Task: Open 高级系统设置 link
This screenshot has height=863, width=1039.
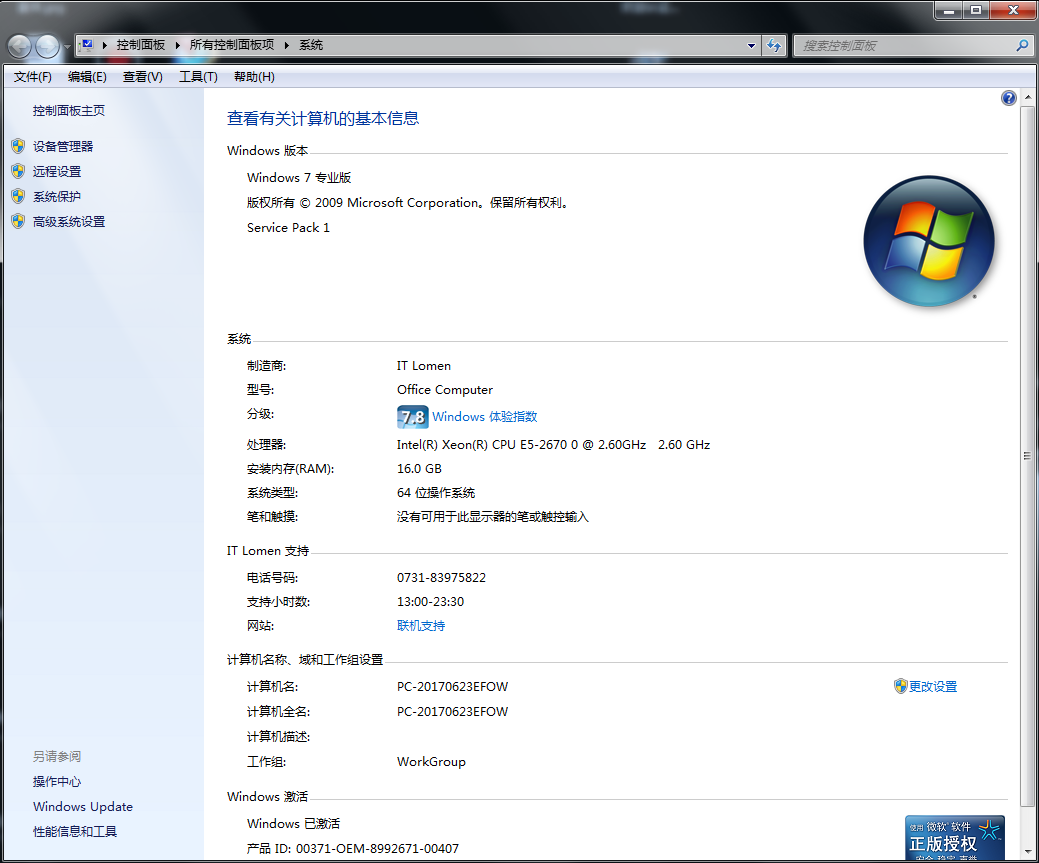Action: (x=69, y=222)
